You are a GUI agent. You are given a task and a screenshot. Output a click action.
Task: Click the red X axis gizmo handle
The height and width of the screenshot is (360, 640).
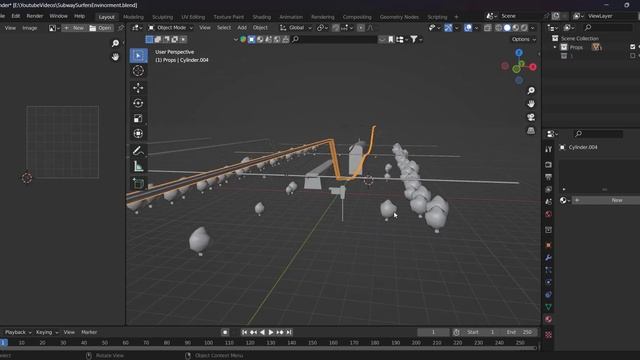pos(533,67)
